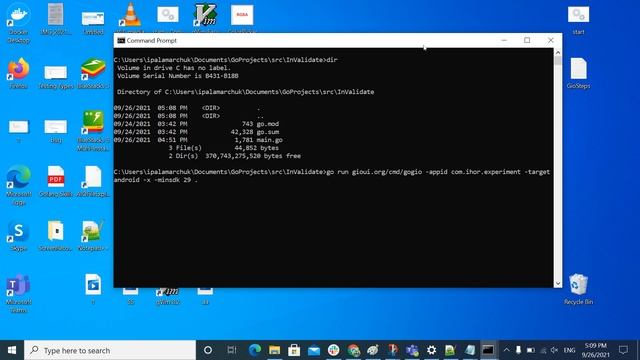Click the 'go run gioui.org/cmd/gogio' command
This screenshot has width=640, height=360.
(x=331, y=176)
